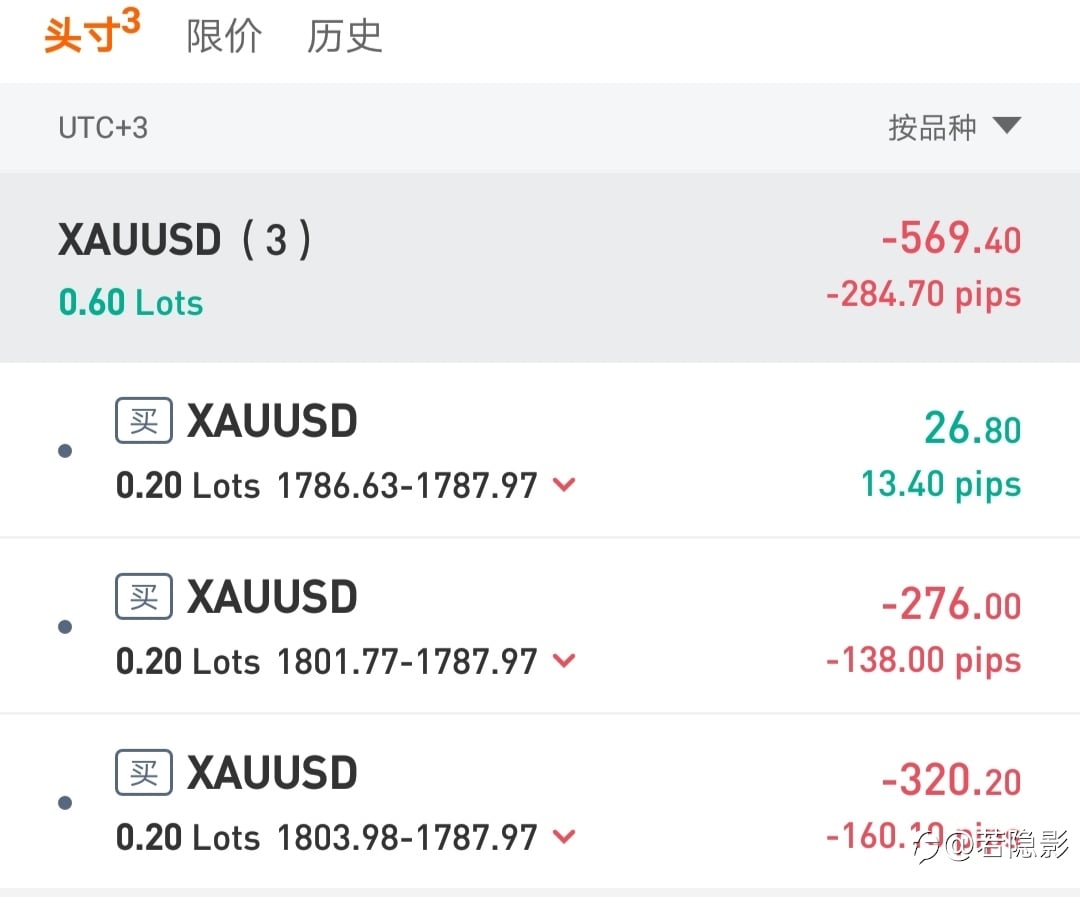Expand chevron of the 1801.77 position

point(564,660)
